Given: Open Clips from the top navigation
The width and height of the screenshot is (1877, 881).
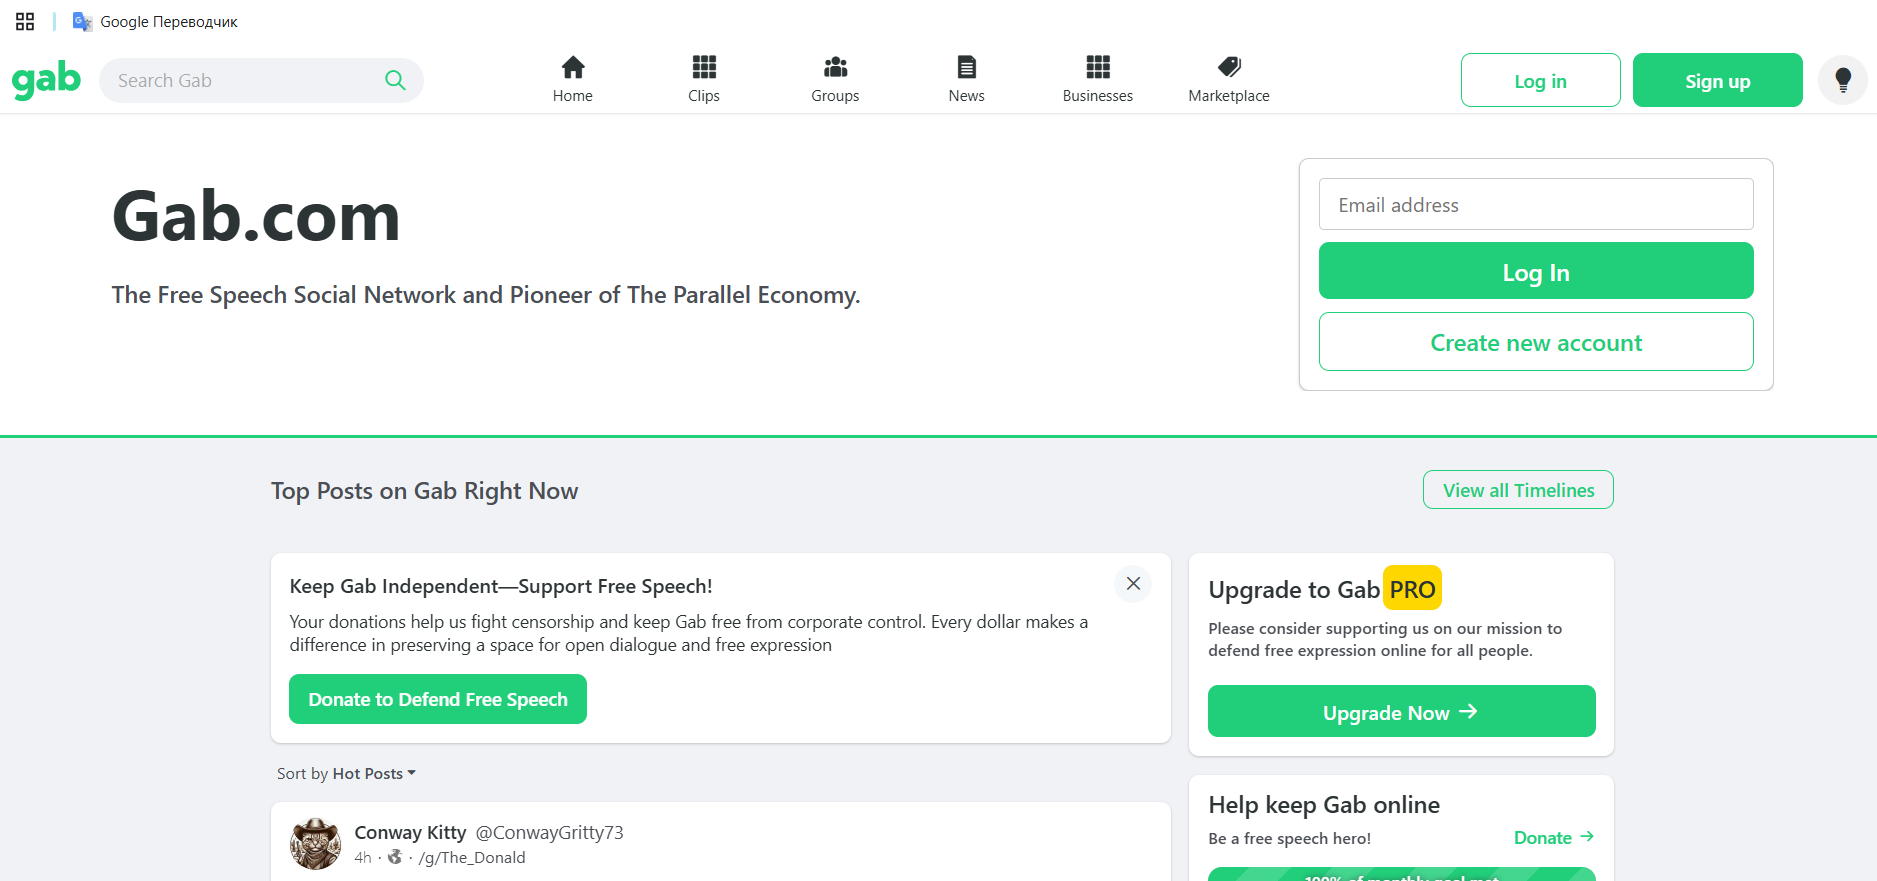Looking at the screenshot, I should (704, 80).
